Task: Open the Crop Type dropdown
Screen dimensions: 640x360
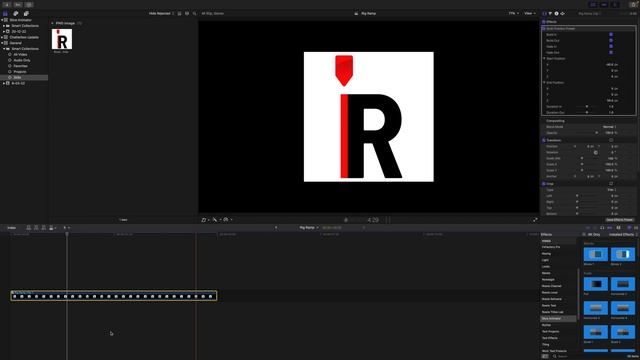Action: point(612,190)
